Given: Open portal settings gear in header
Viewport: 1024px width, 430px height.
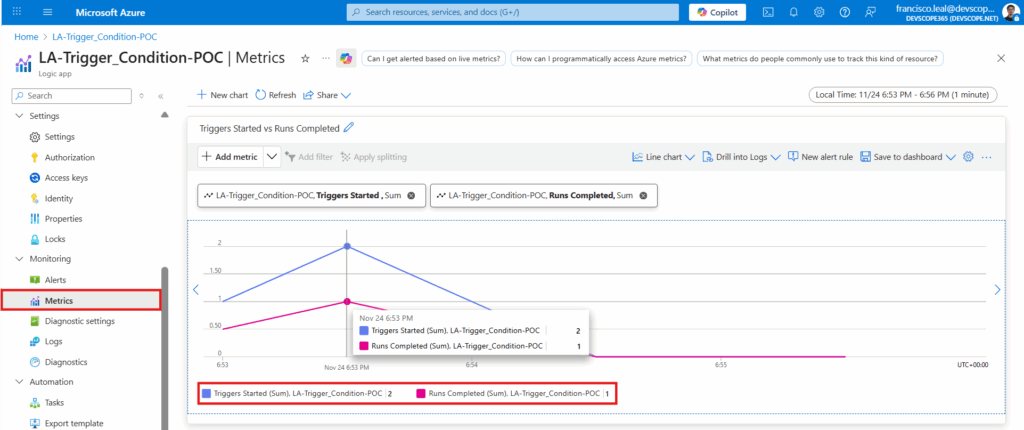Looking at the screenshot, I should click(819, 12).
